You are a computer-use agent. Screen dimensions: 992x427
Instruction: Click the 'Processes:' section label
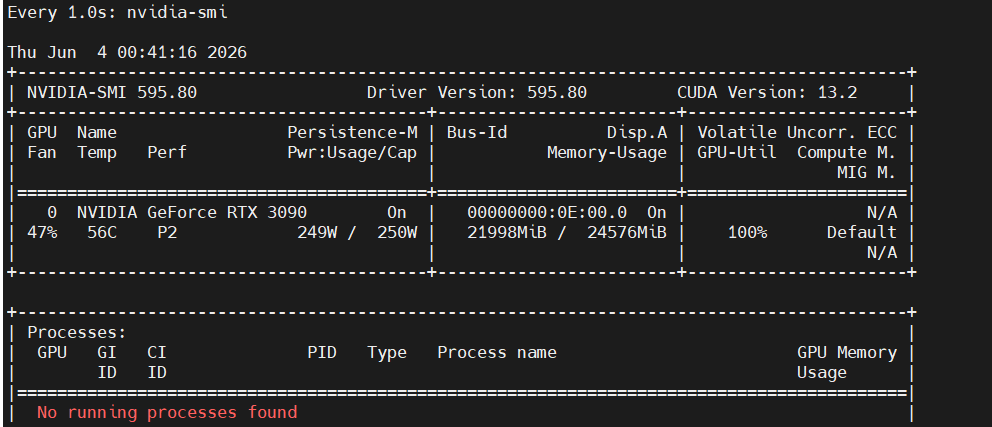pyautogui.click(x=77, y=332)
